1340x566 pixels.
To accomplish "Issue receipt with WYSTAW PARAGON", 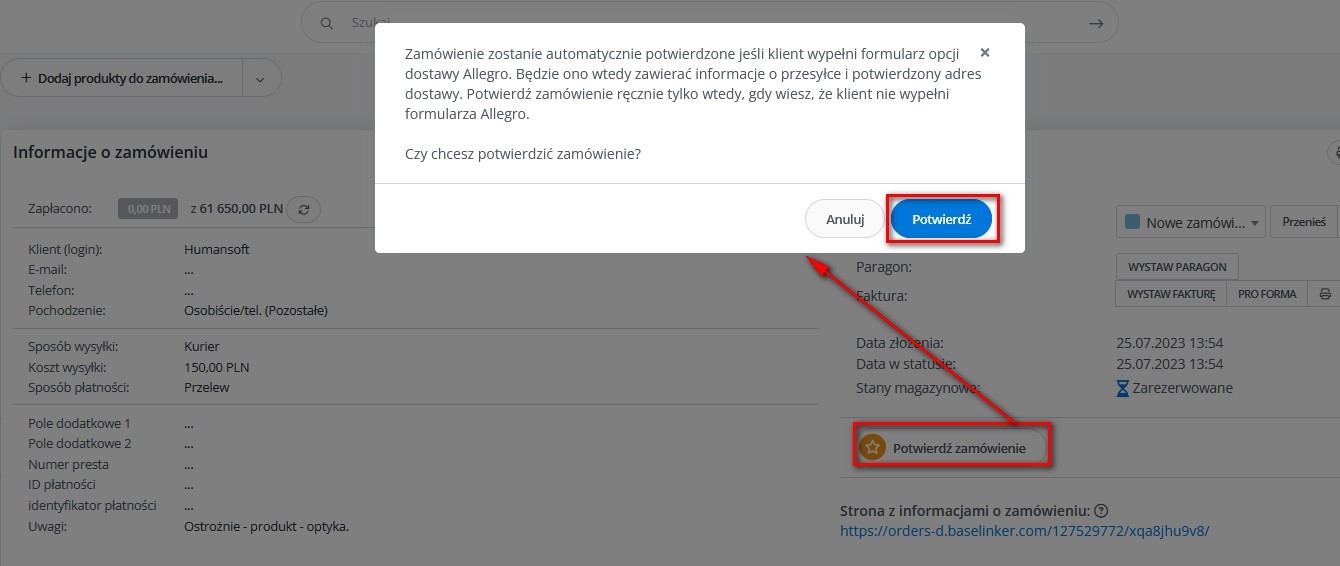I will click(1178, 267).
